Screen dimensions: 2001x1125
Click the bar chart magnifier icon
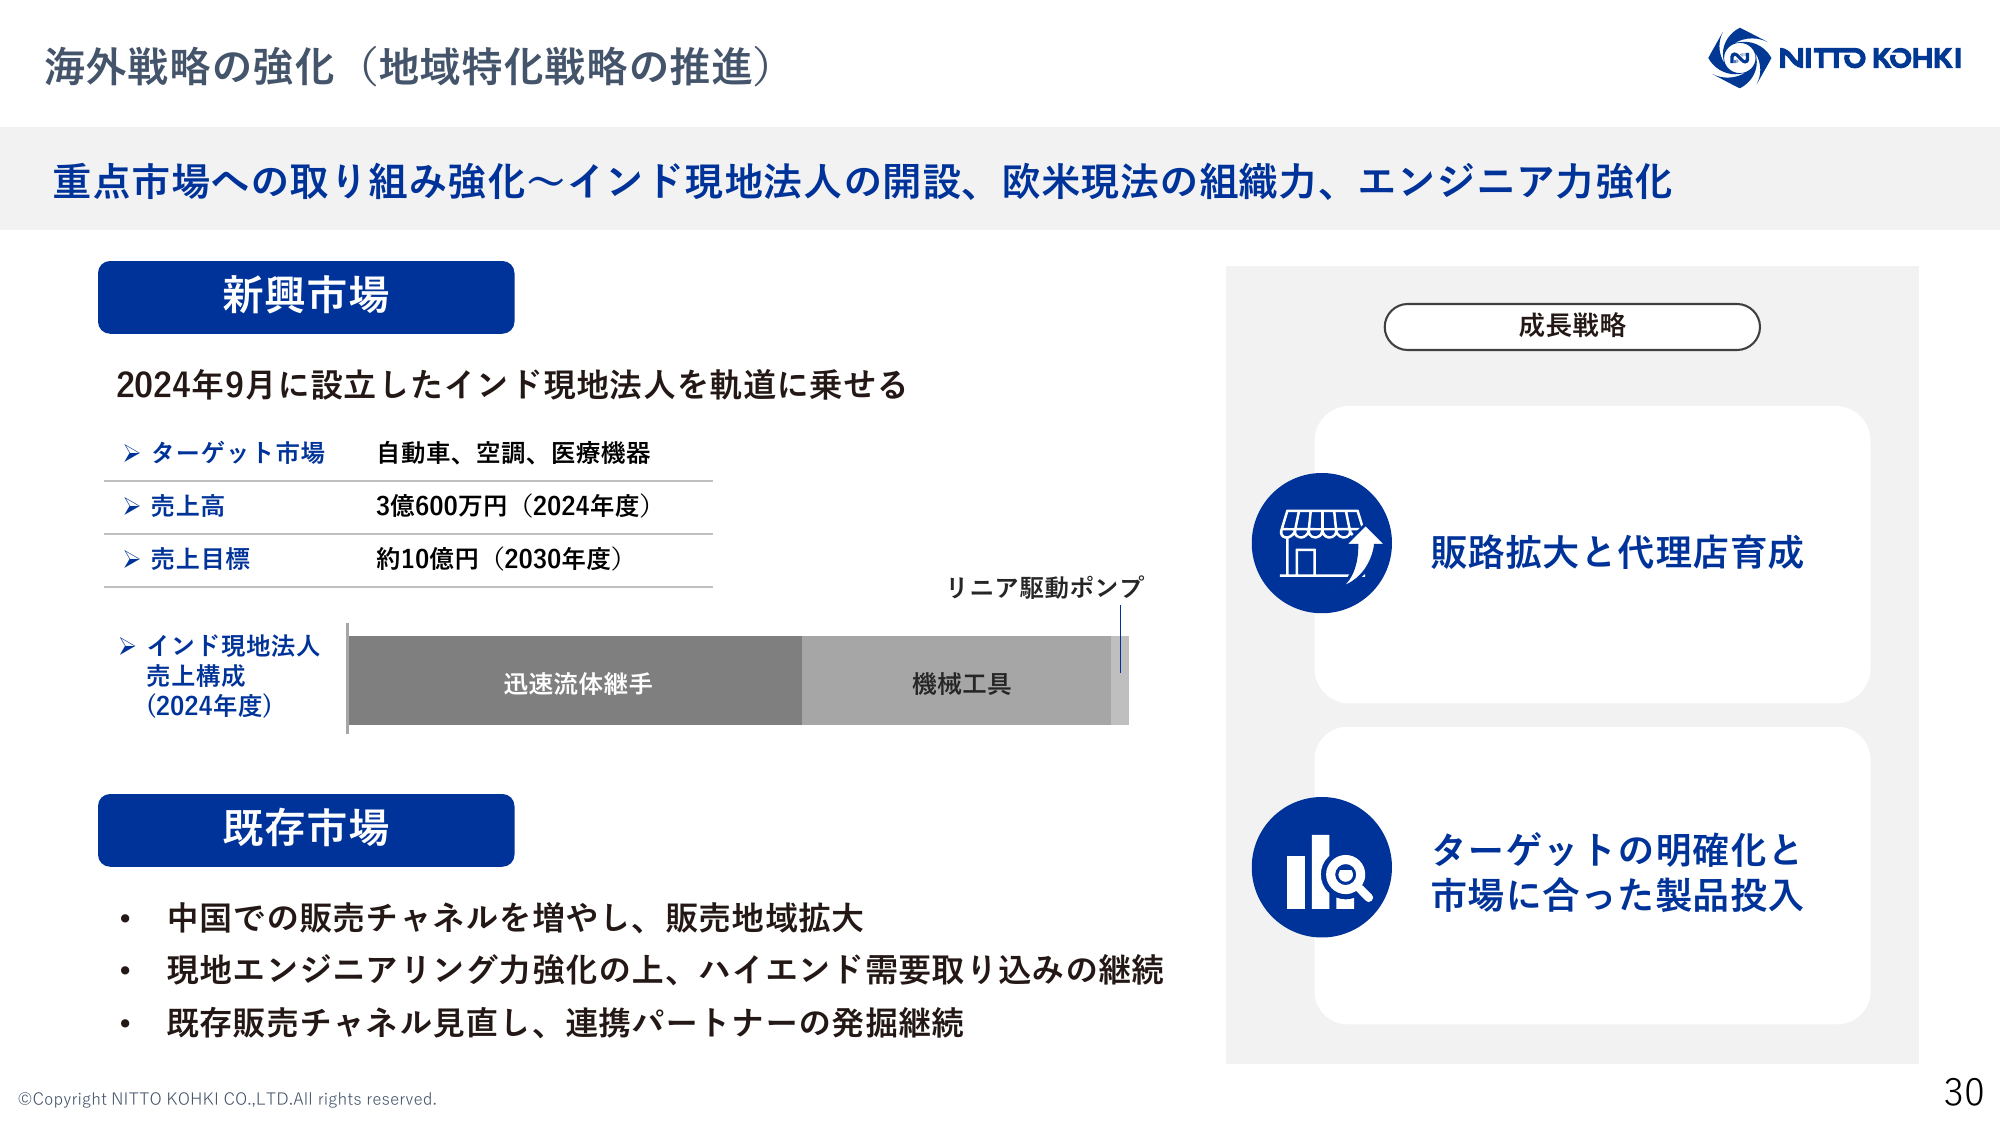coord(1321,867)
